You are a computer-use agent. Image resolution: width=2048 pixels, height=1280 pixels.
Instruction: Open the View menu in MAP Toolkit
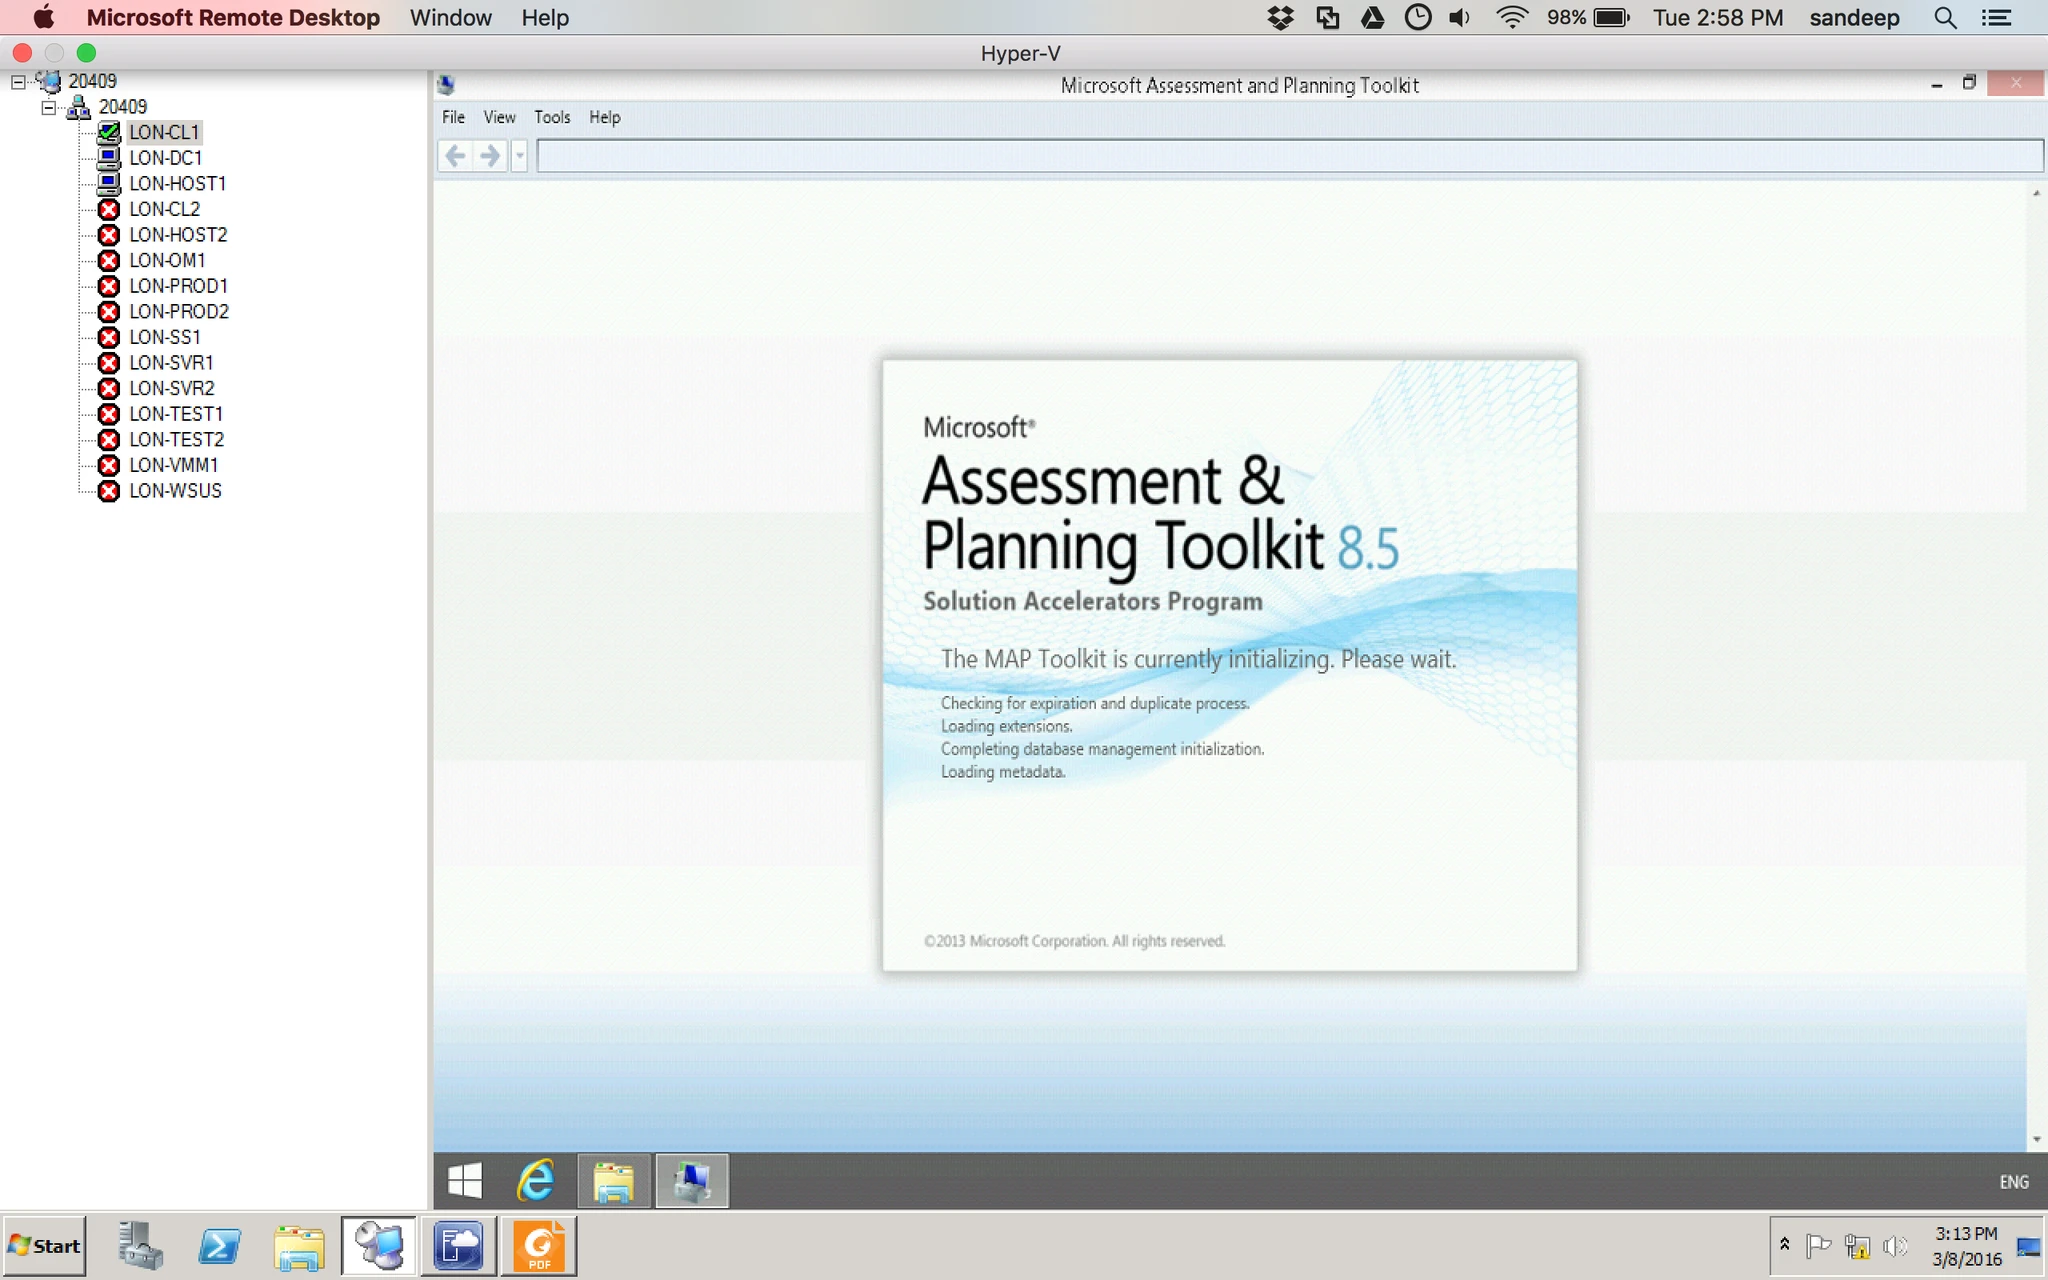pyautogui.click(x=499, y=117)
